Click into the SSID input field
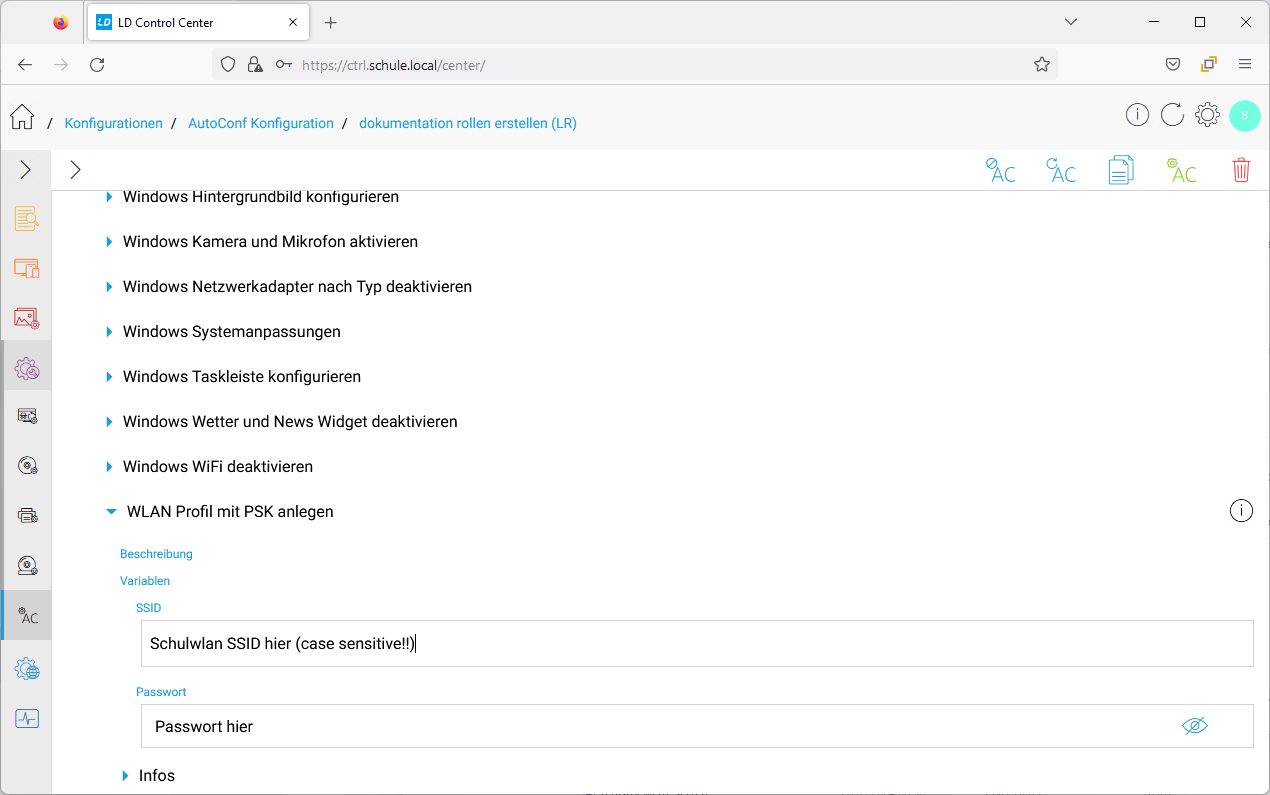 (697, 643)
